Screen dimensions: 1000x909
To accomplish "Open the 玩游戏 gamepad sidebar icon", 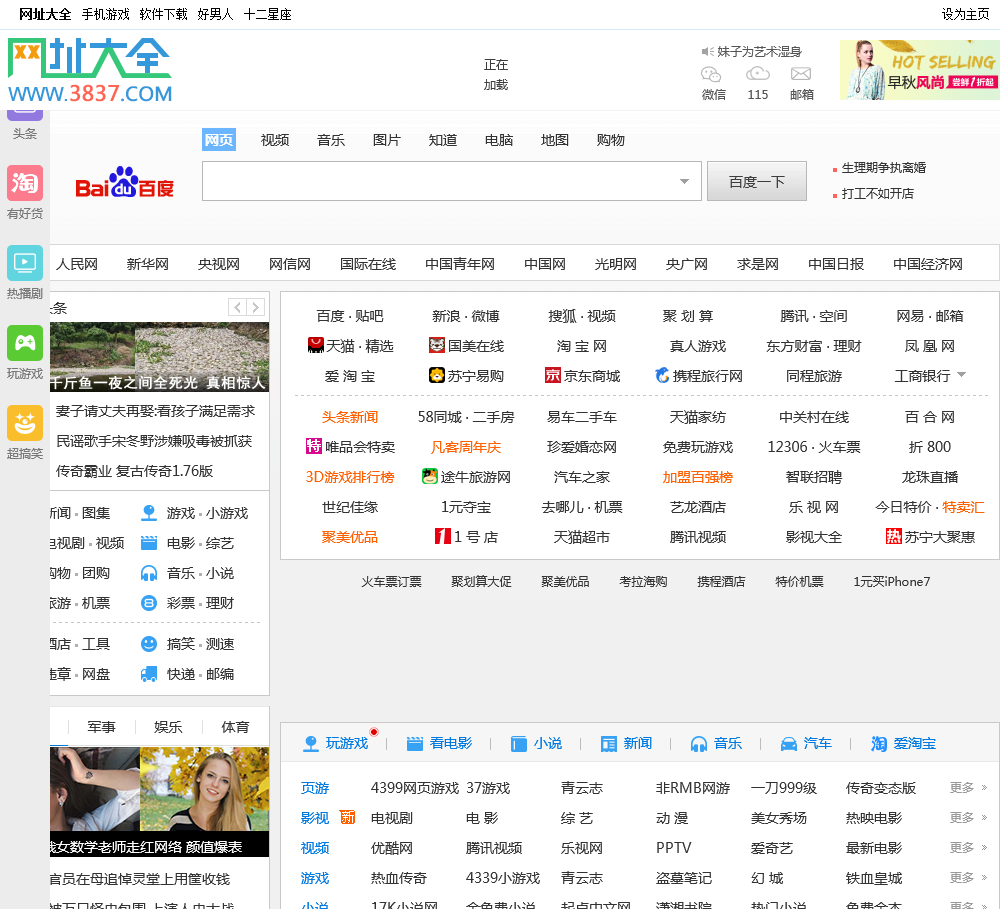I will [x=25, y=343].
